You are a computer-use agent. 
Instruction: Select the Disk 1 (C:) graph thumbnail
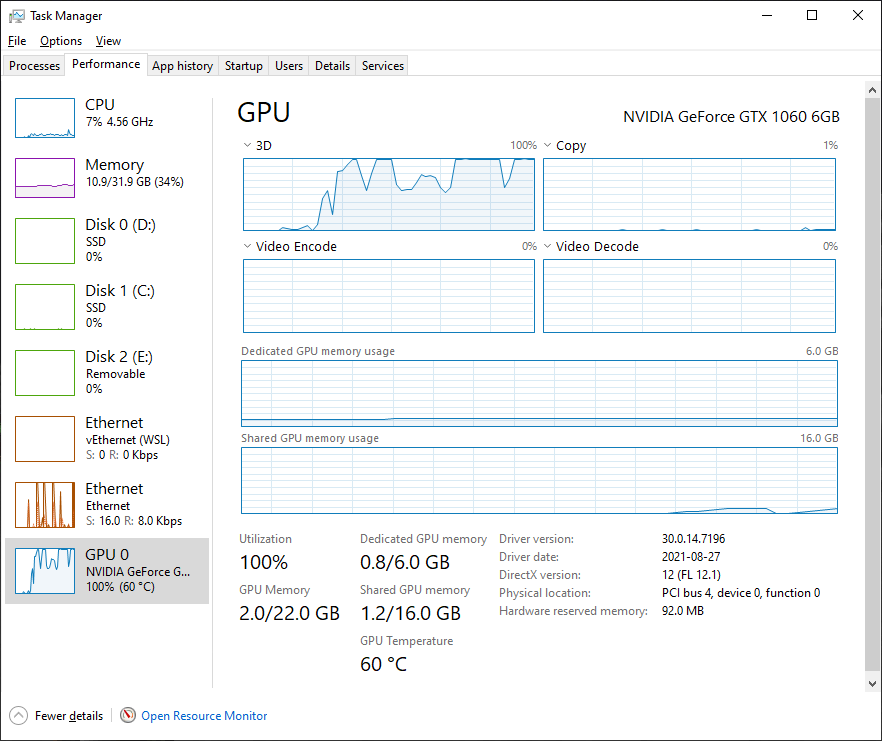point(45,307)
